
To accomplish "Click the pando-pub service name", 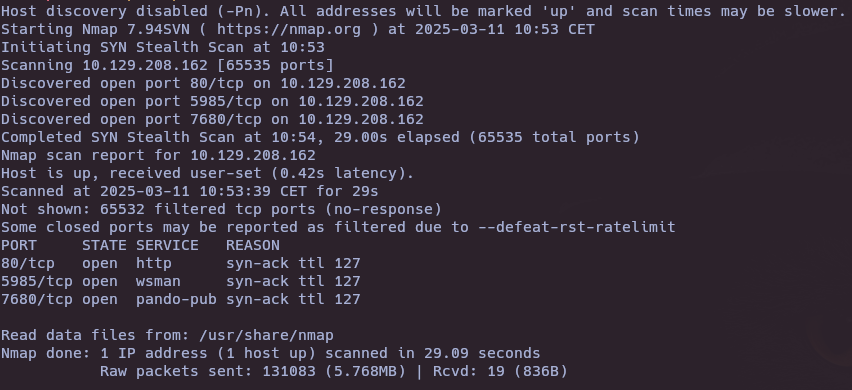I will (x=176, y=299).
